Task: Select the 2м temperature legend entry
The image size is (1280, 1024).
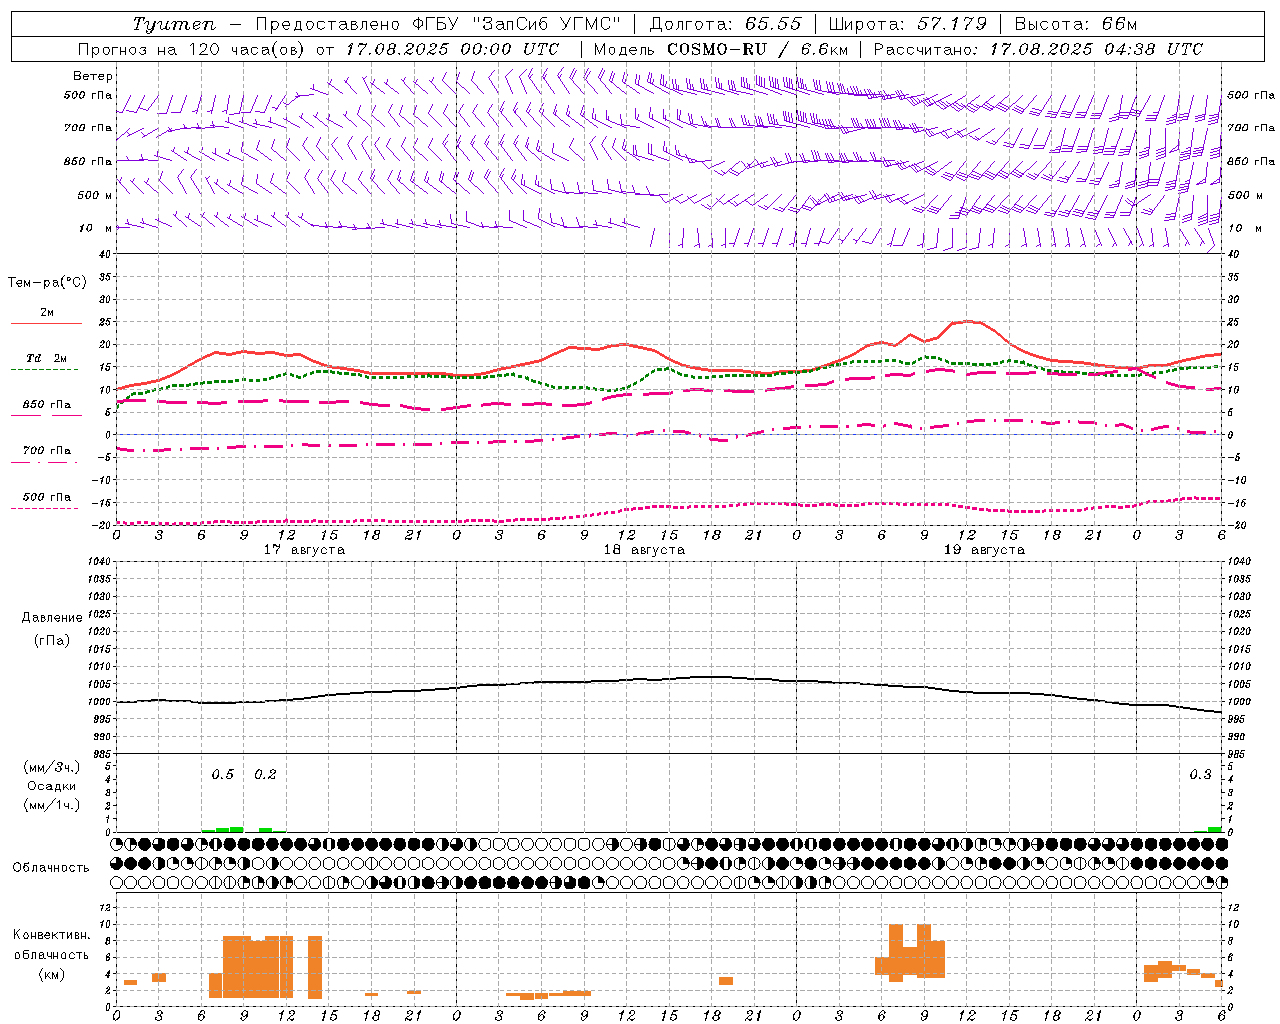Action: [x=47, y=313]
